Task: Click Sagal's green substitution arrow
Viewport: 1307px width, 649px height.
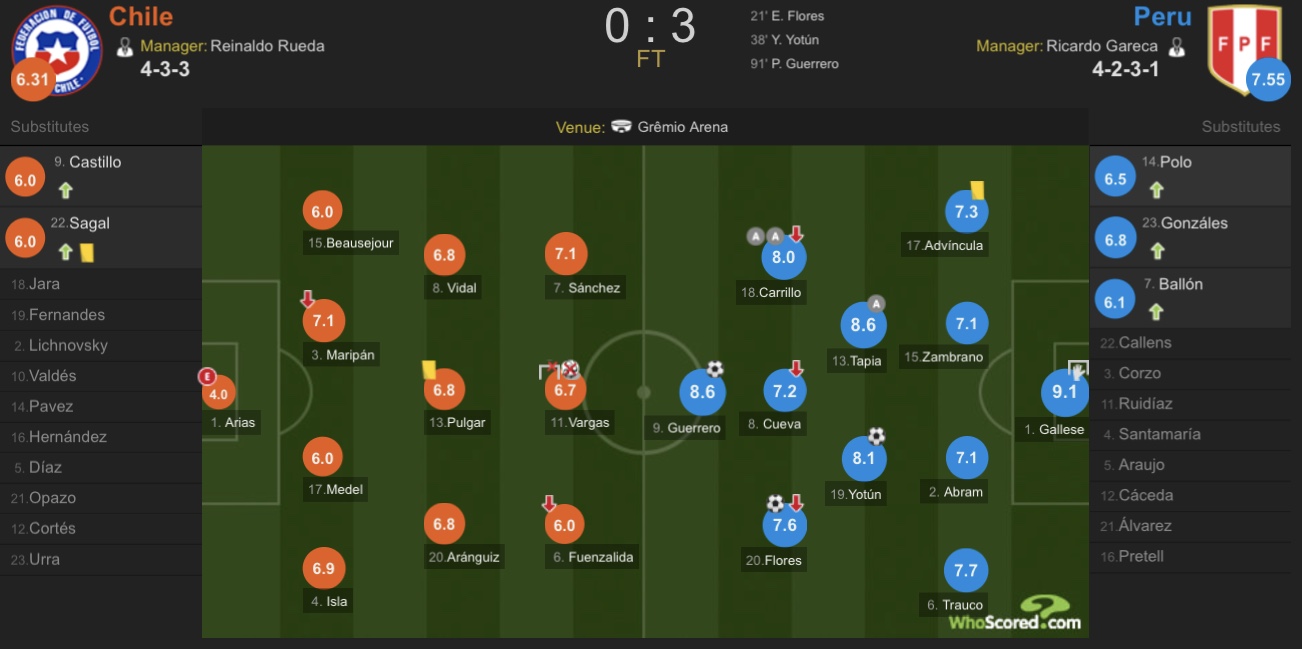Action: (66, 252)
